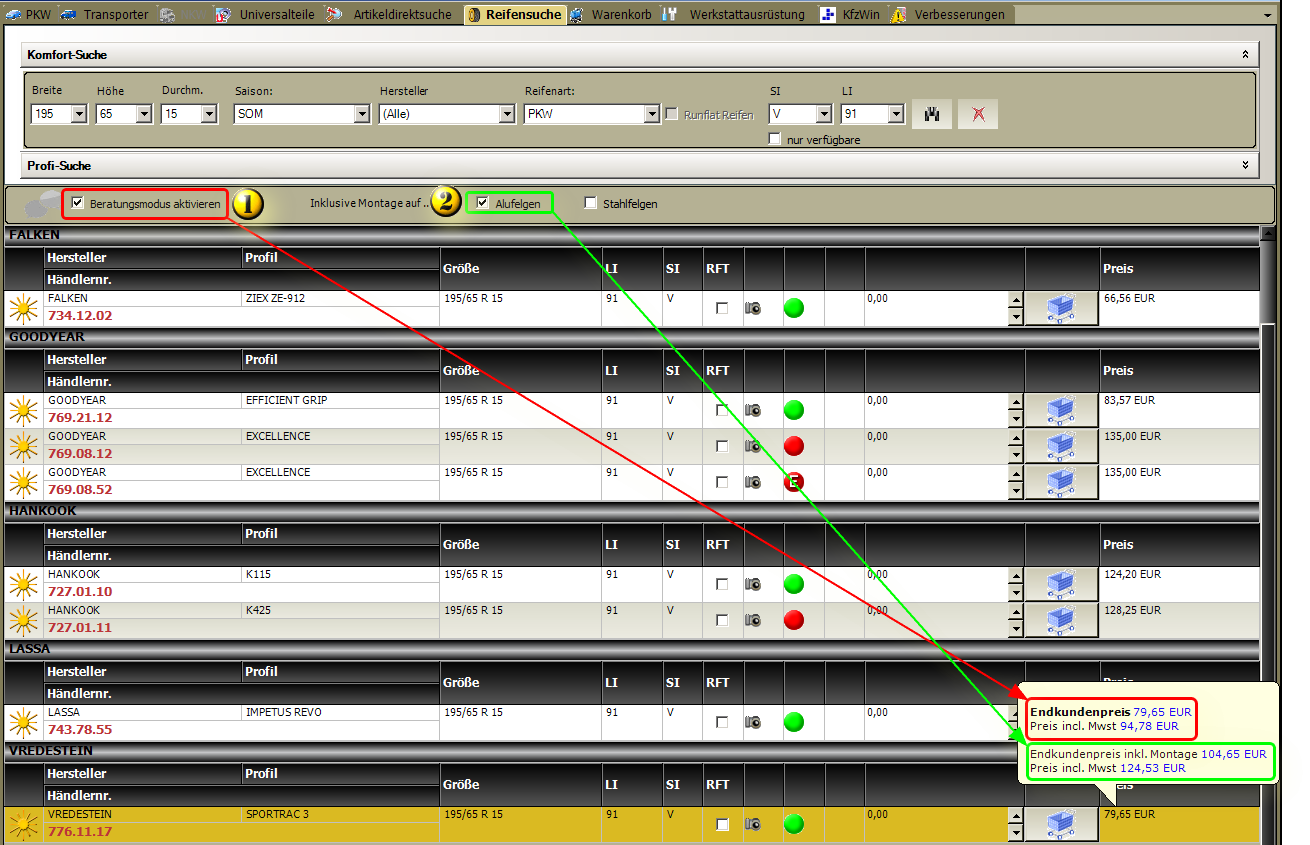
Task: Open the Warenkorb tab
Action: coord(612,15)
